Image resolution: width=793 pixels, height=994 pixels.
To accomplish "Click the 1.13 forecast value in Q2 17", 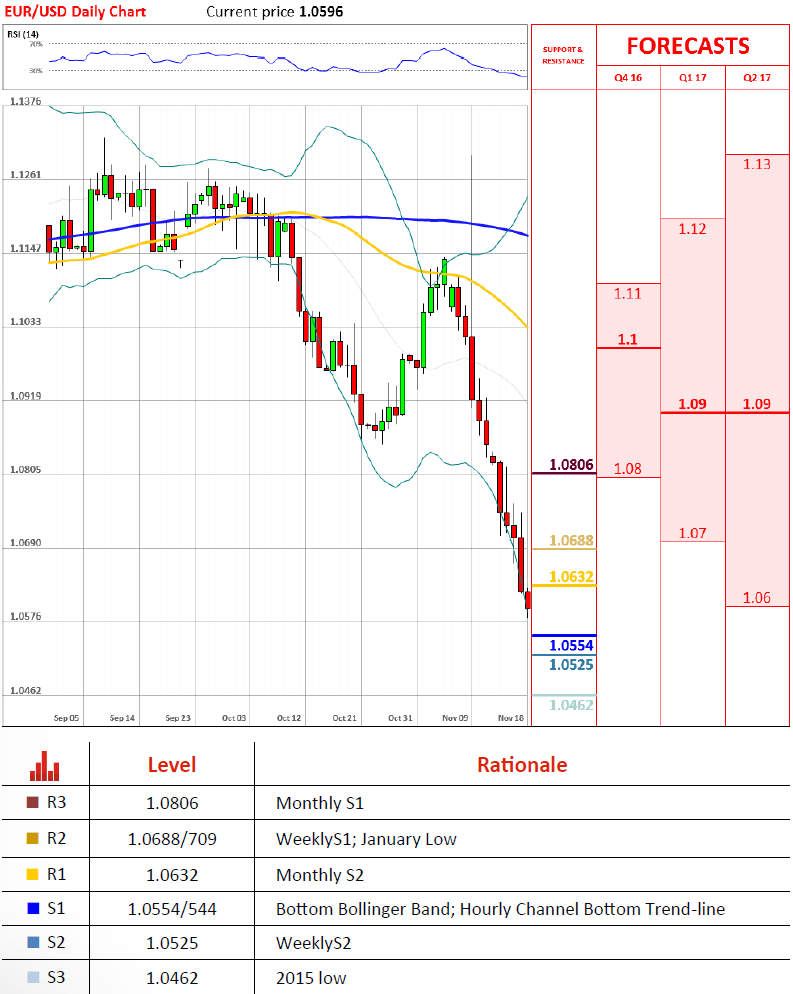I will 757,164.
